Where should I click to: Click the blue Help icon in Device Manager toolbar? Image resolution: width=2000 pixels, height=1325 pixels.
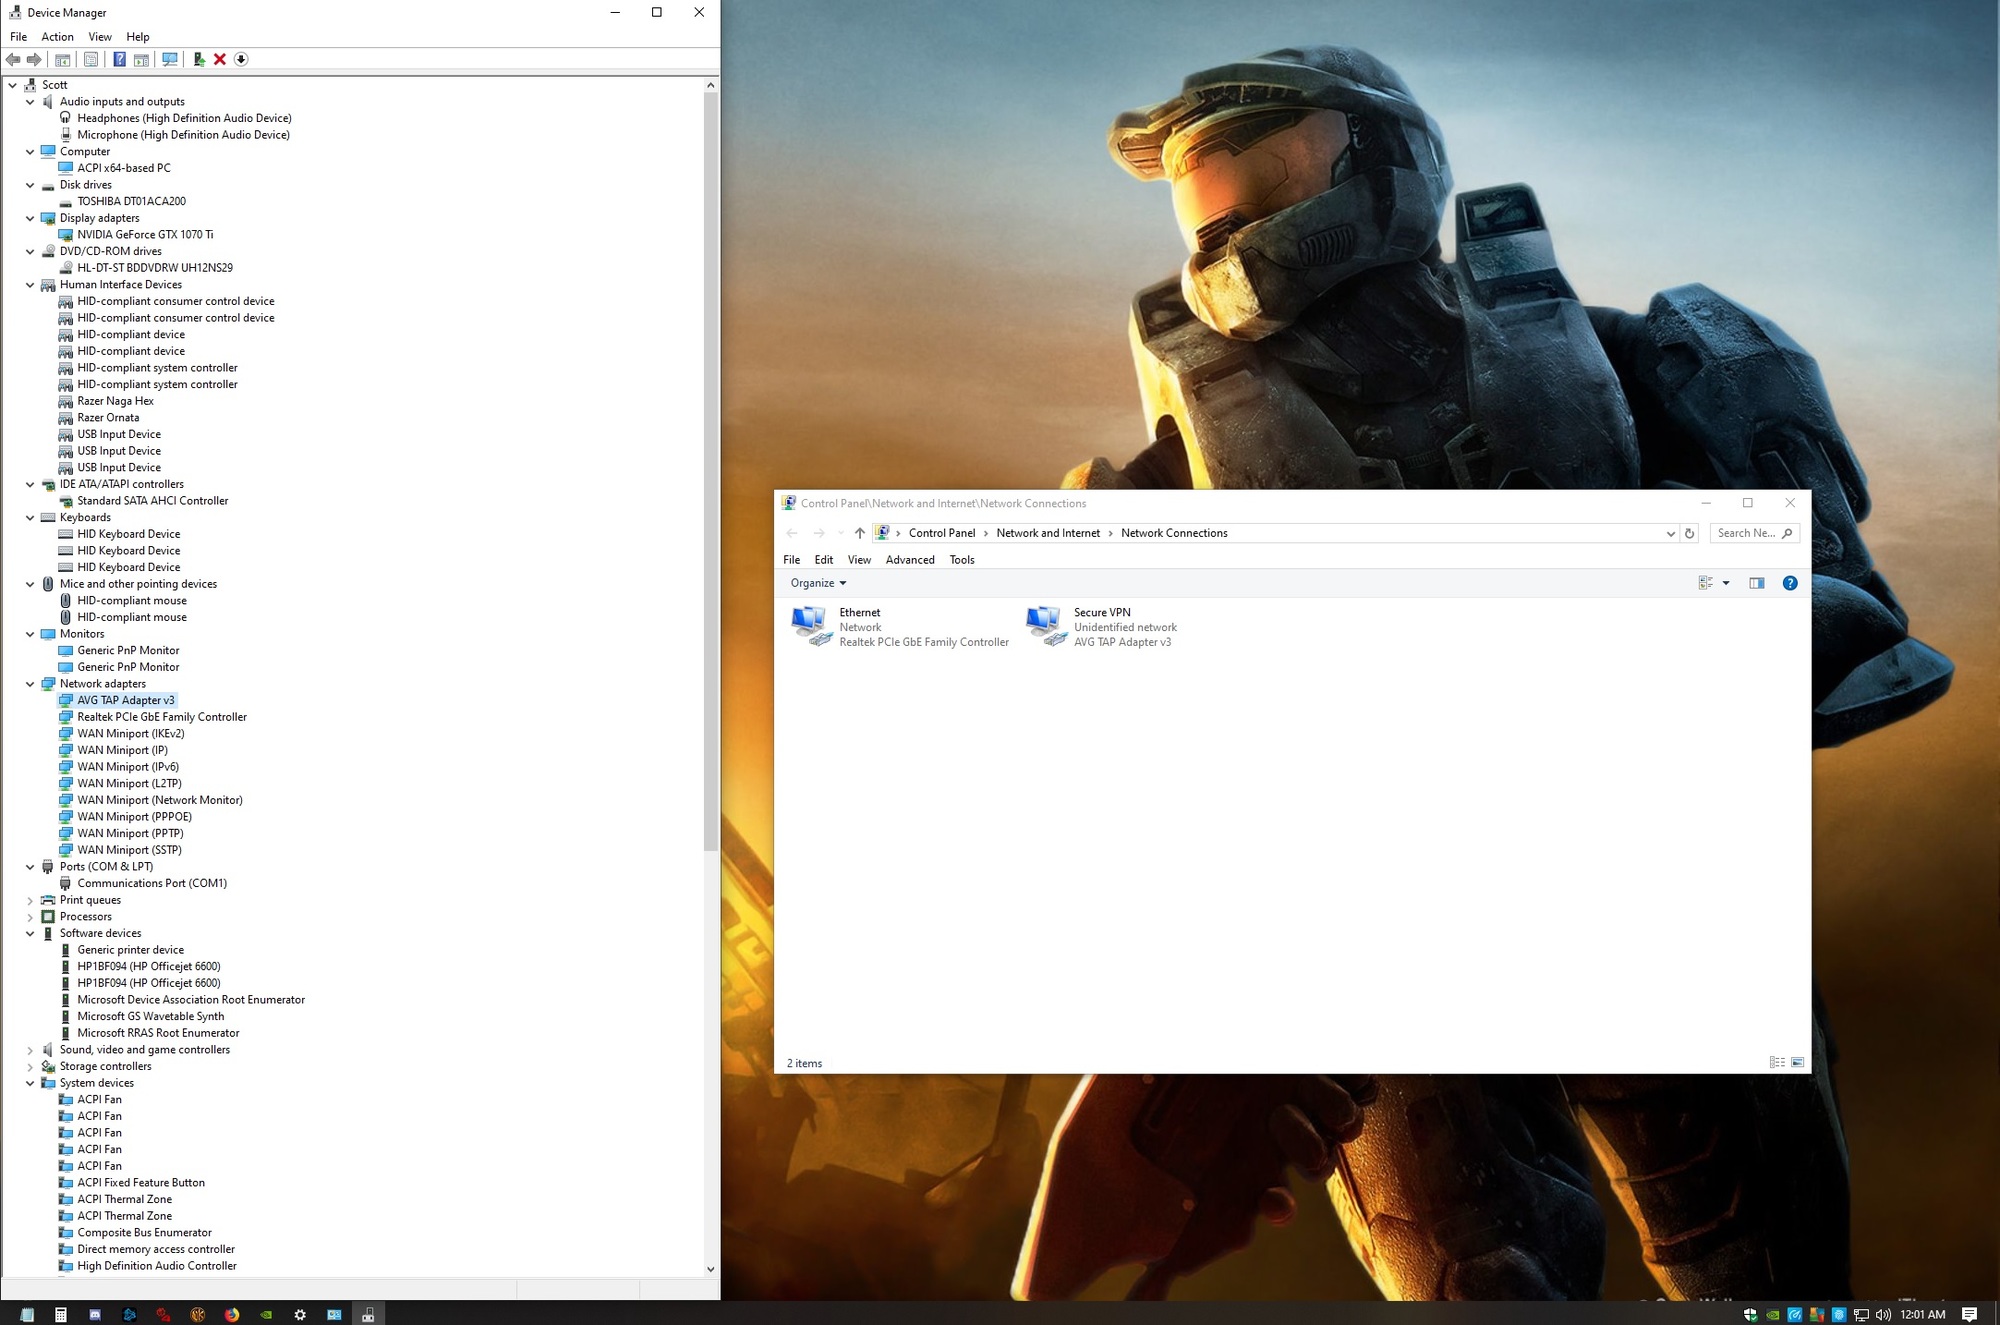point(119,60)
